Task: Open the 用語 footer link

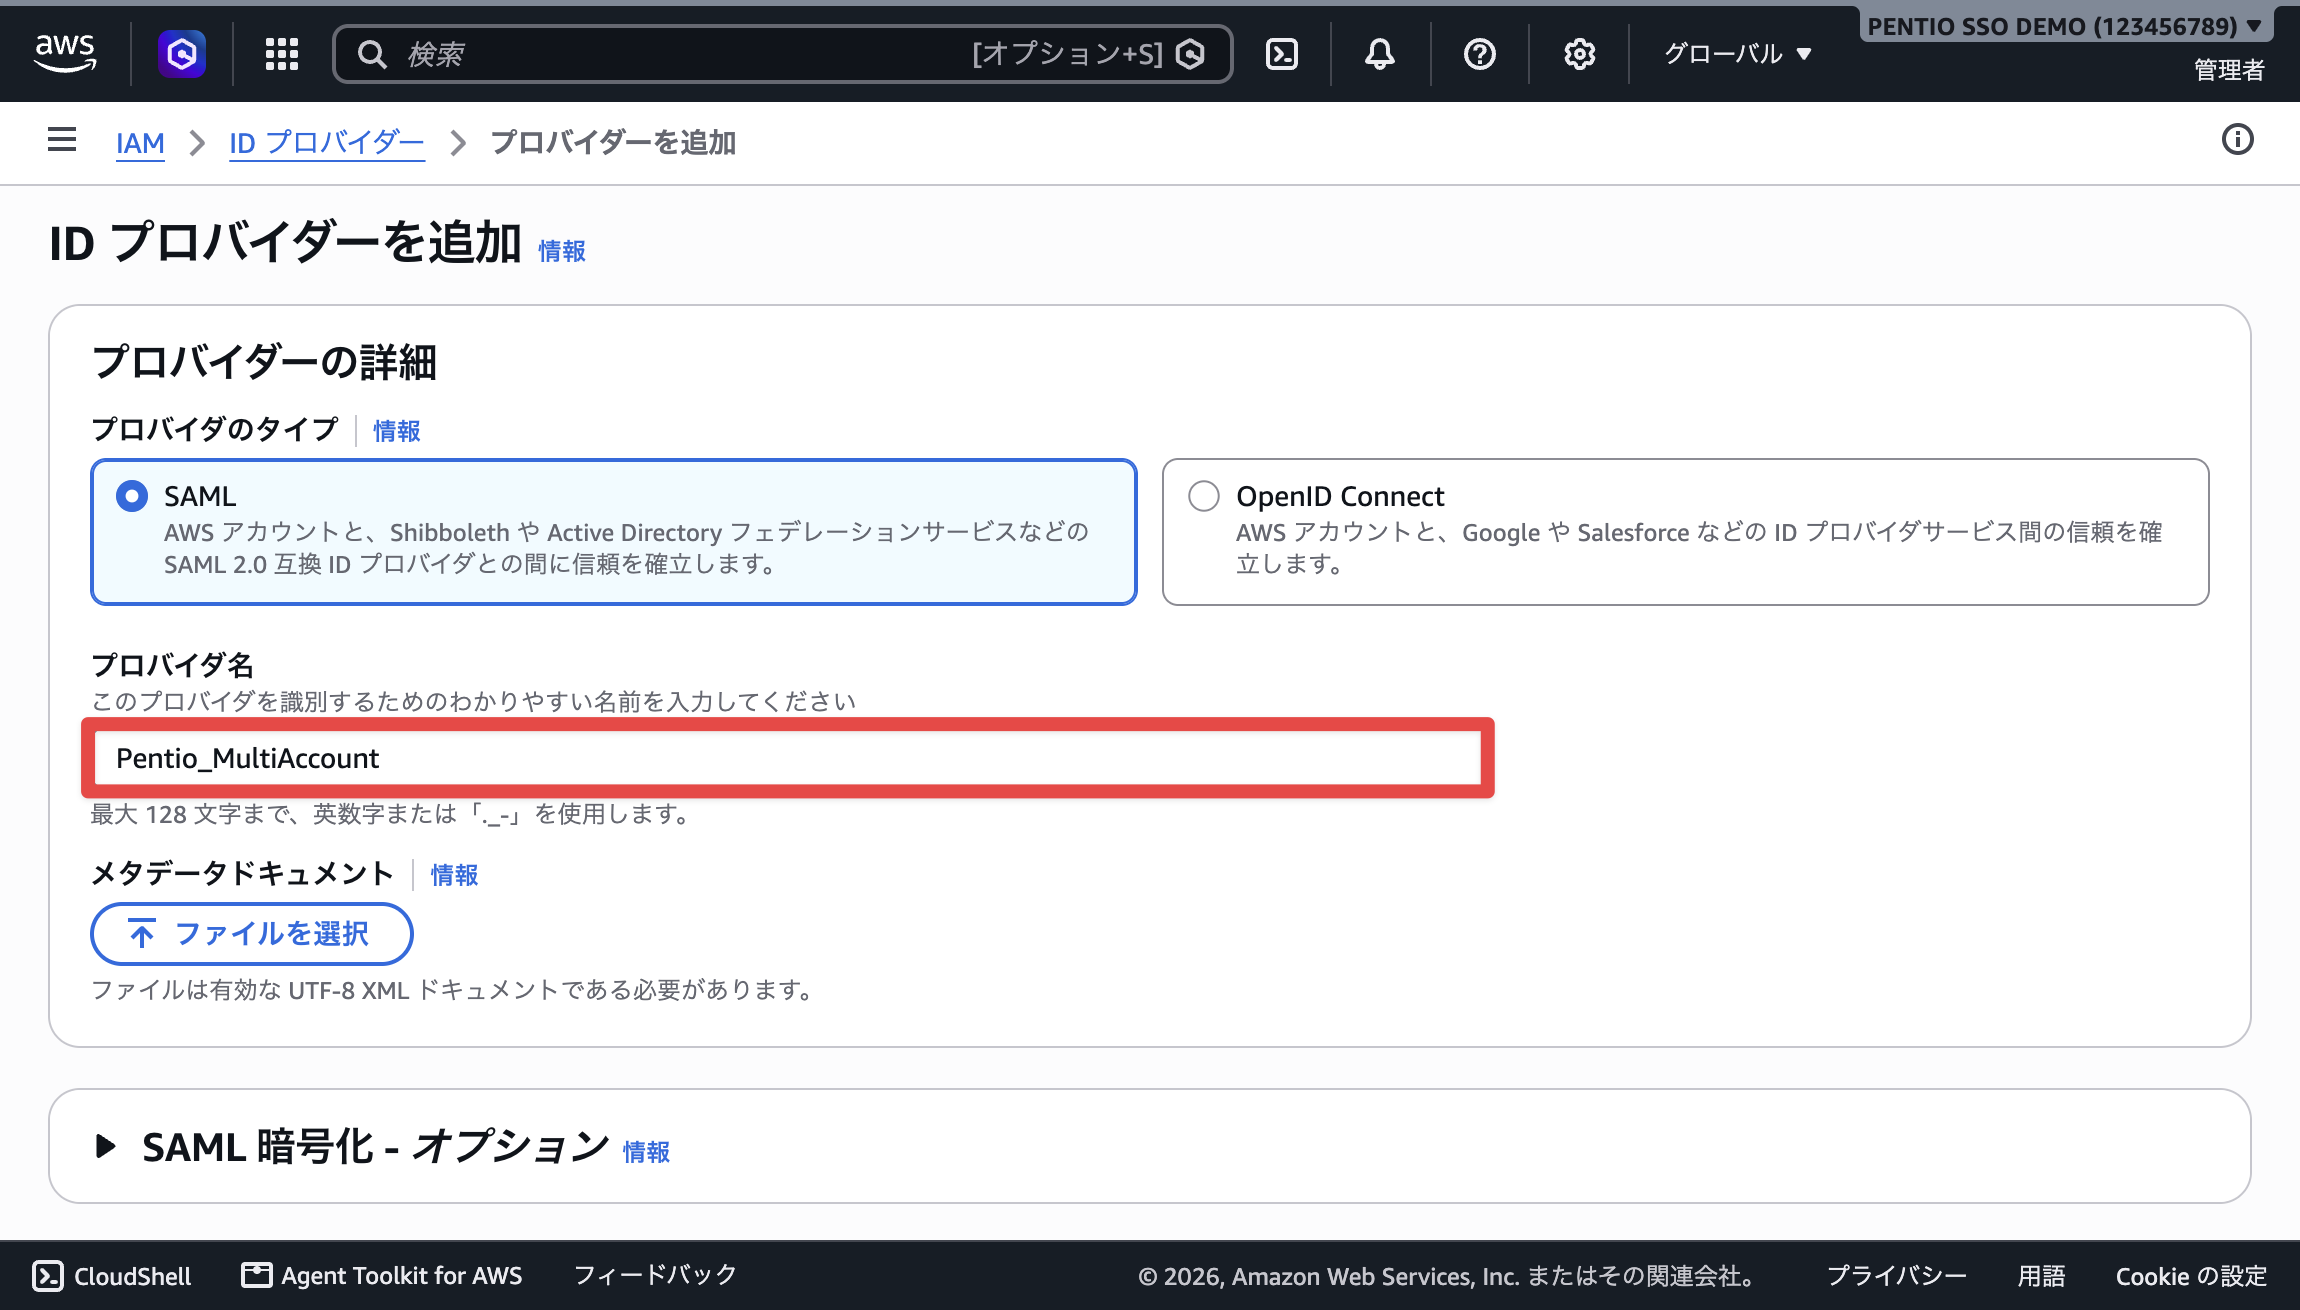Action: point(2041,1276)
